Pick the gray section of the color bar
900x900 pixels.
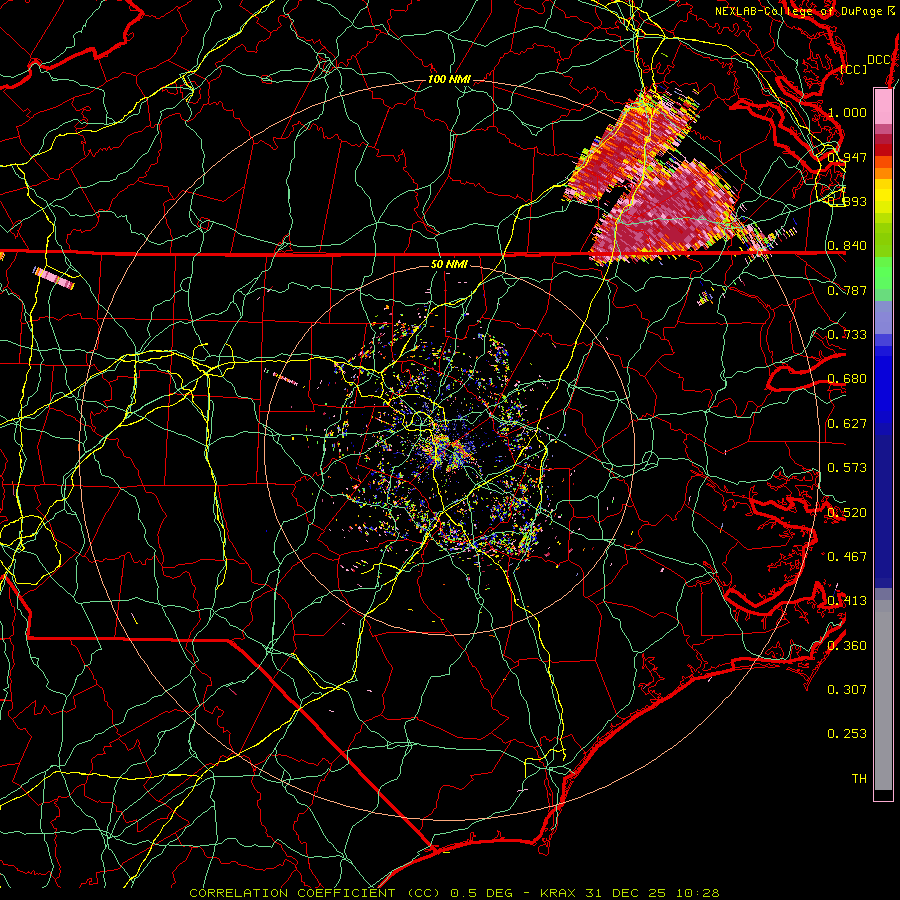(883, 695)
